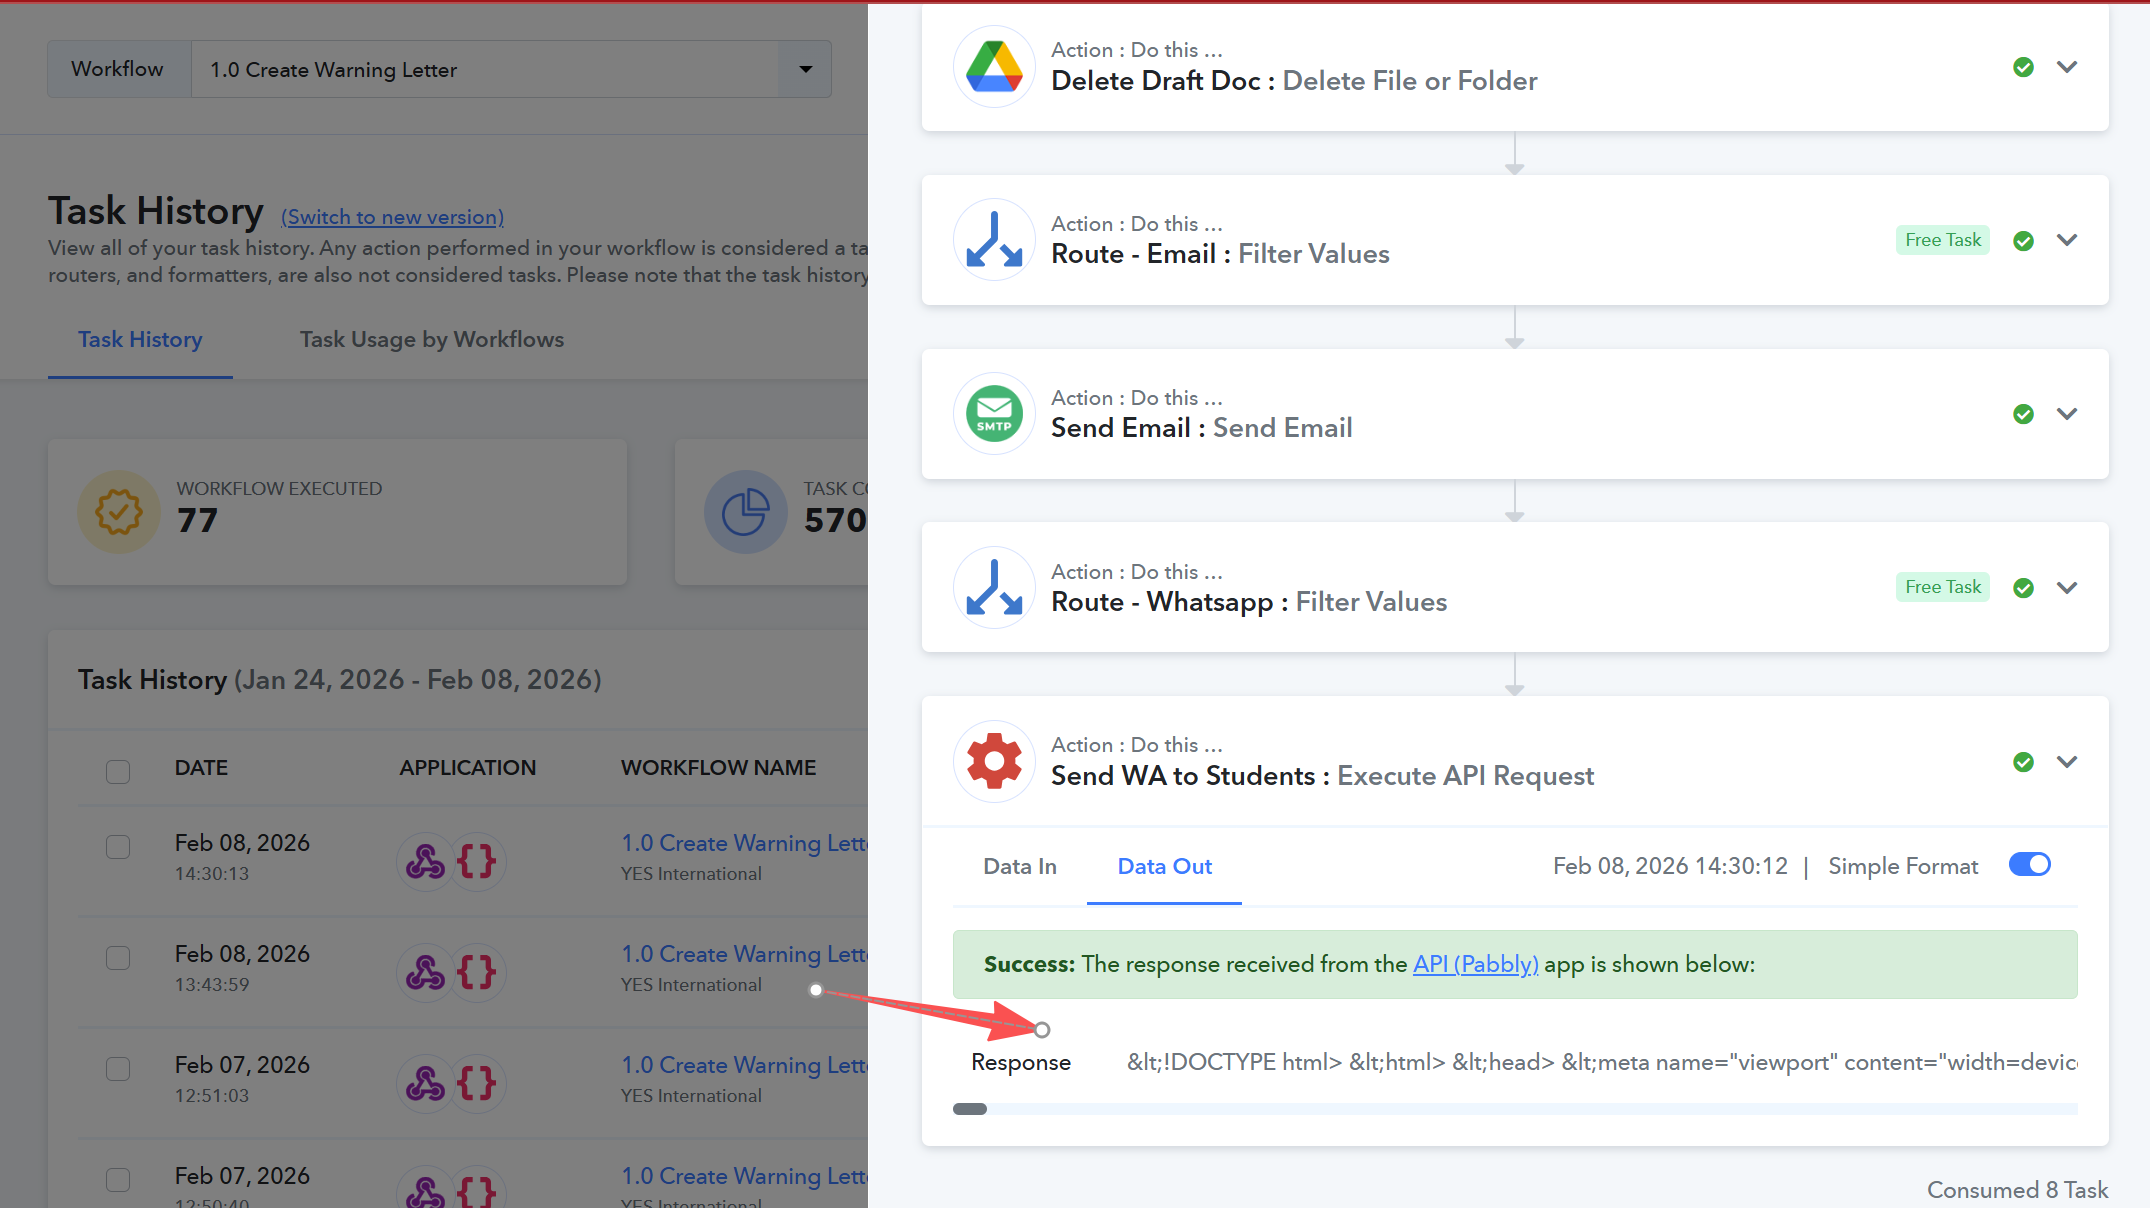Click the Route - Email router icon
Screen dimensions: 2150x1208
[993, 240]
